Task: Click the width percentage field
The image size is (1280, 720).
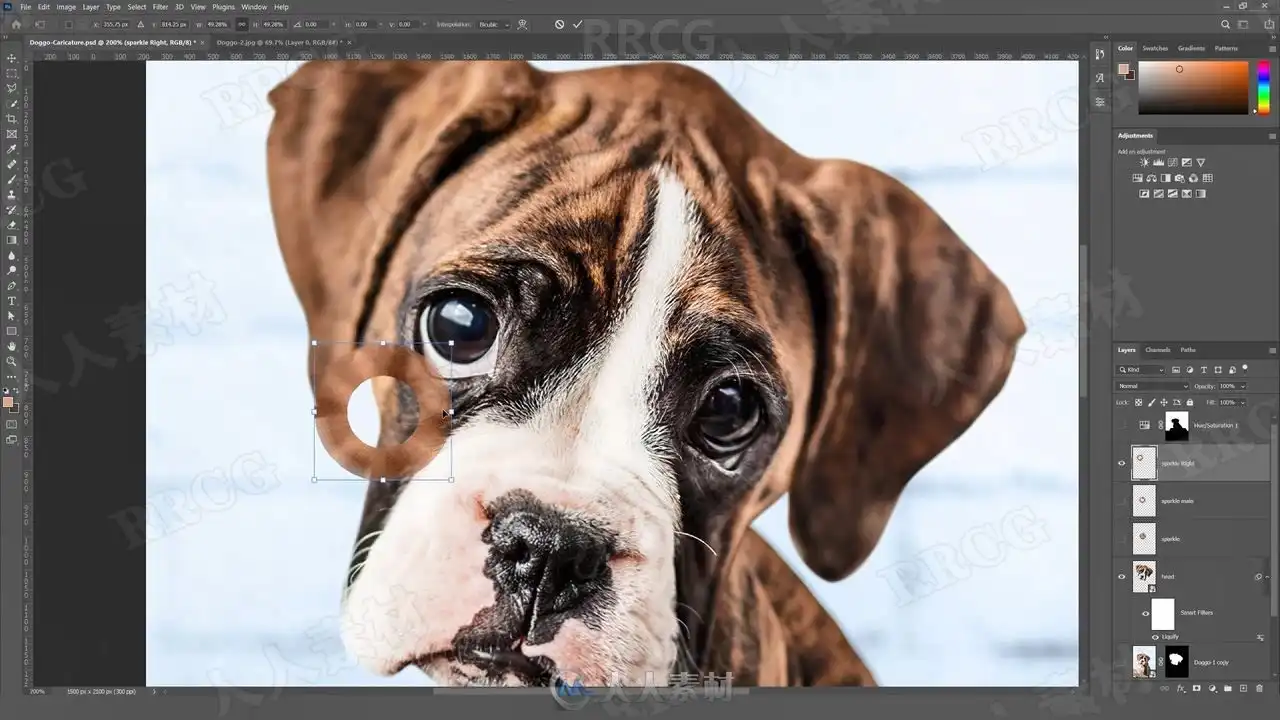Action: tap(217, 24)
